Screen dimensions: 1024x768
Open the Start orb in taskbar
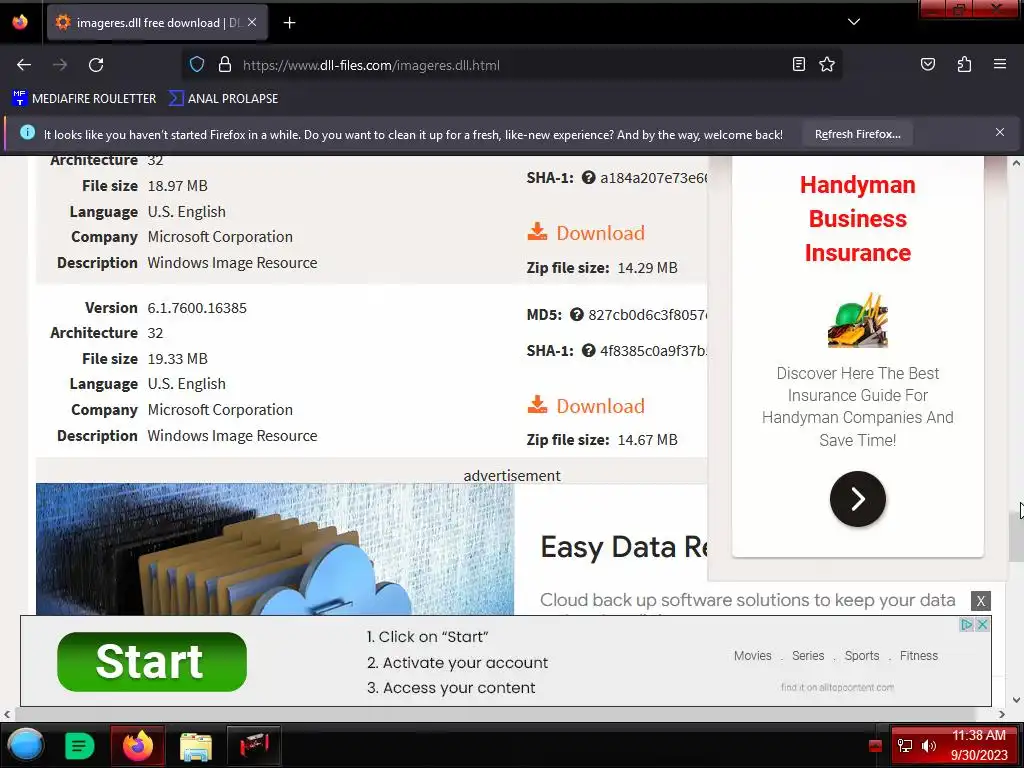tap(25, 745)
